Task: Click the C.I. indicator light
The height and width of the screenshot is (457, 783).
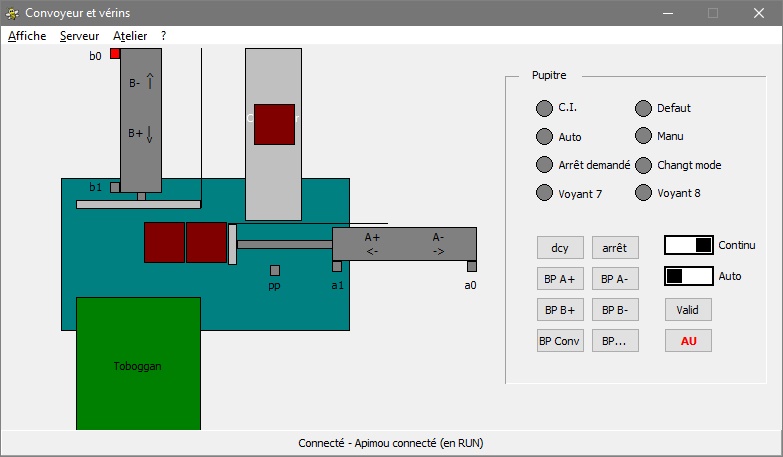Action: 544,108
